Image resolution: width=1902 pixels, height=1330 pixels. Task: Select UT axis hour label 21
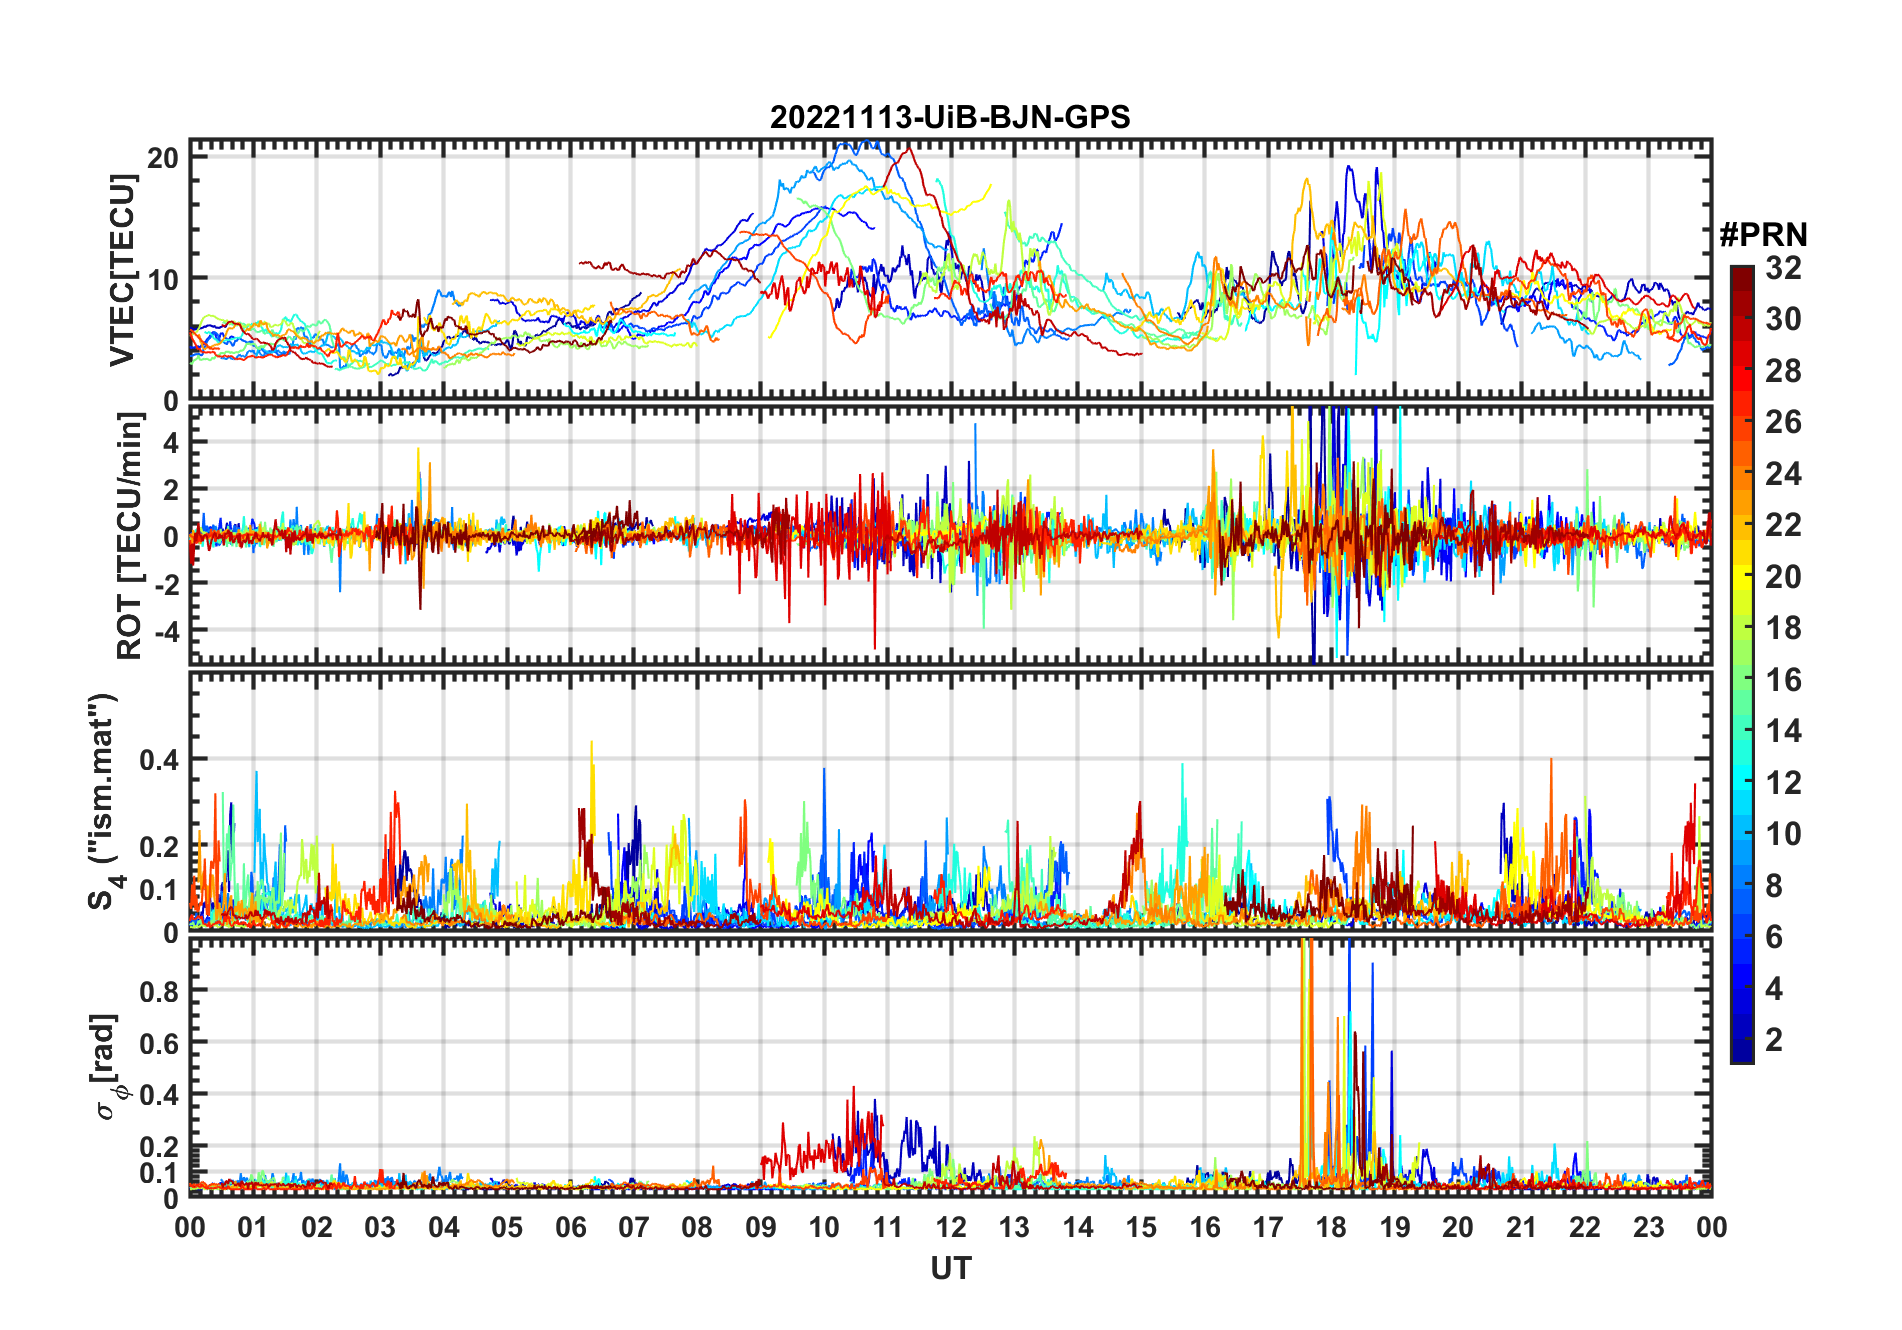point(1521,1228)
